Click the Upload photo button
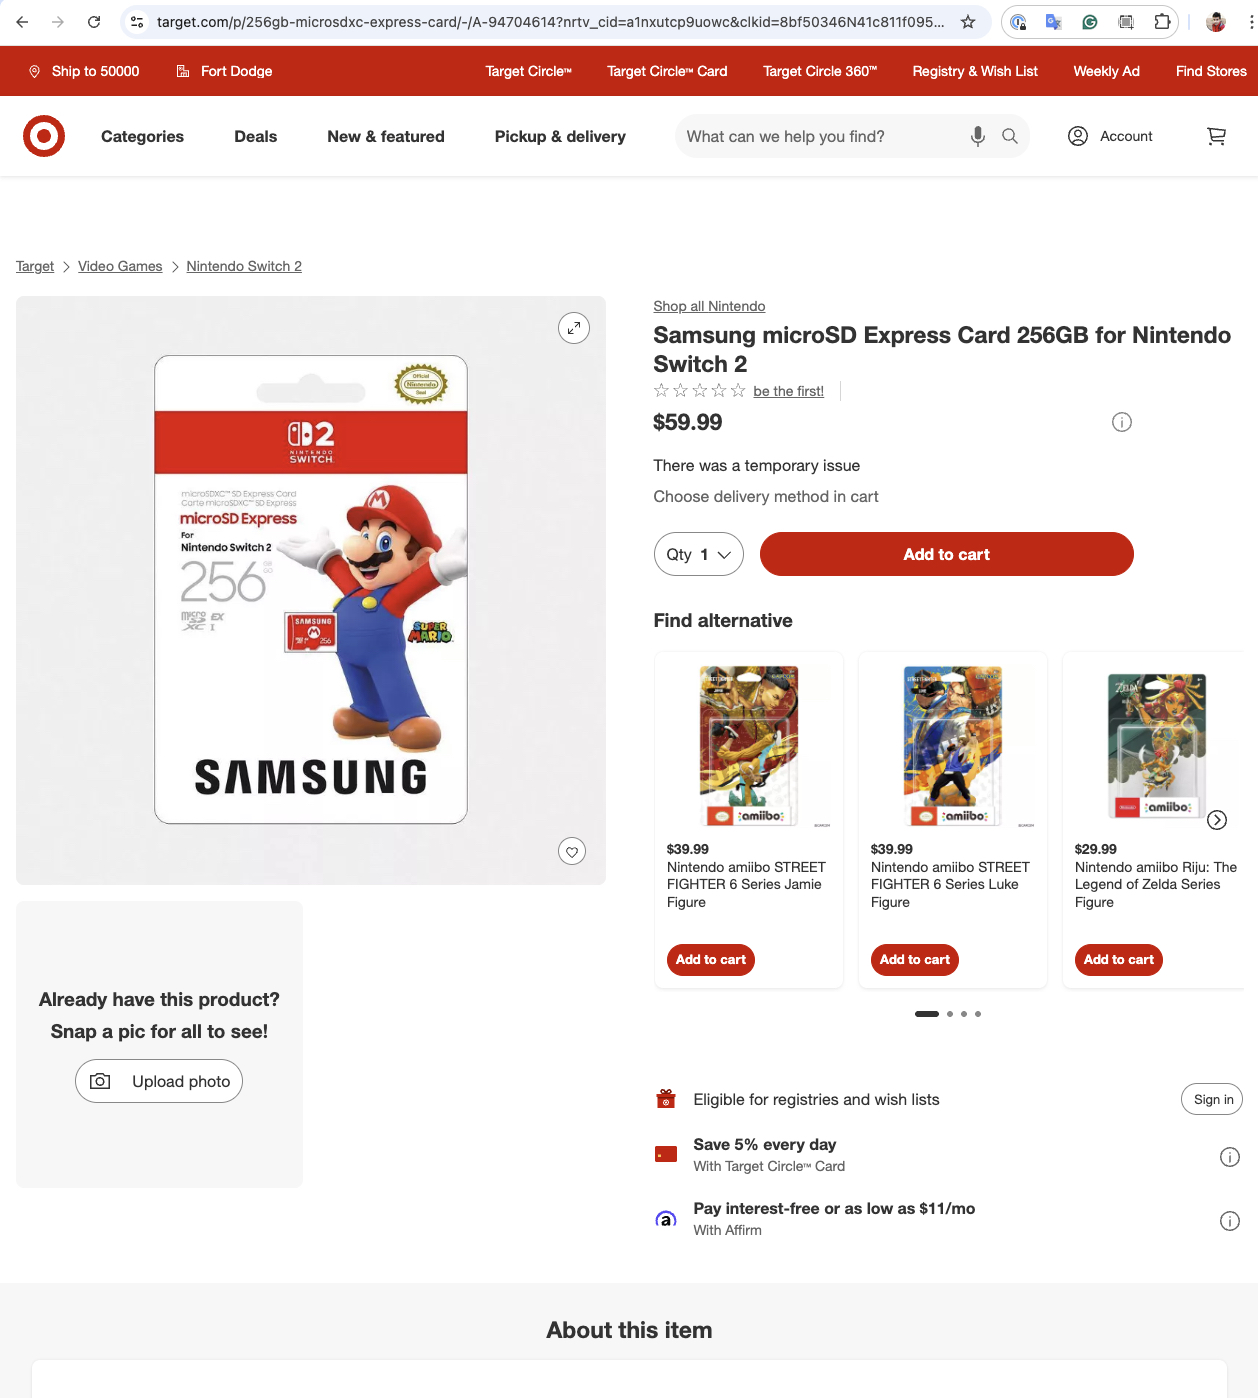This screenshot has width=1258, height=1398. tap(159, 1081)
